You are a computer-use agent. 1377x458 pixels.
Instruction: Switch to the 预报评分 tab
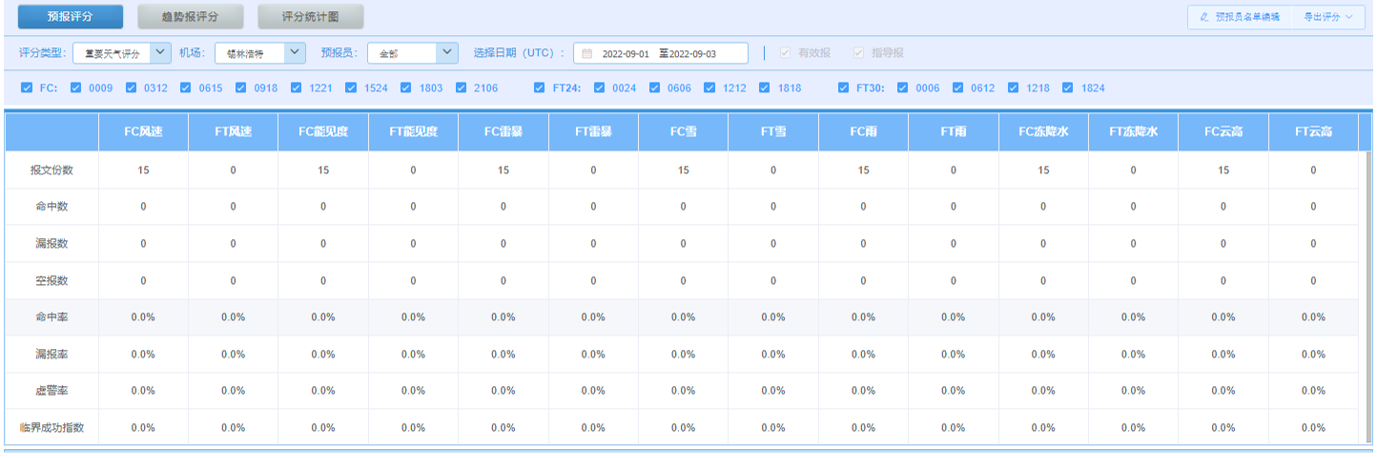pyautogui.click(x=70, y=17)
